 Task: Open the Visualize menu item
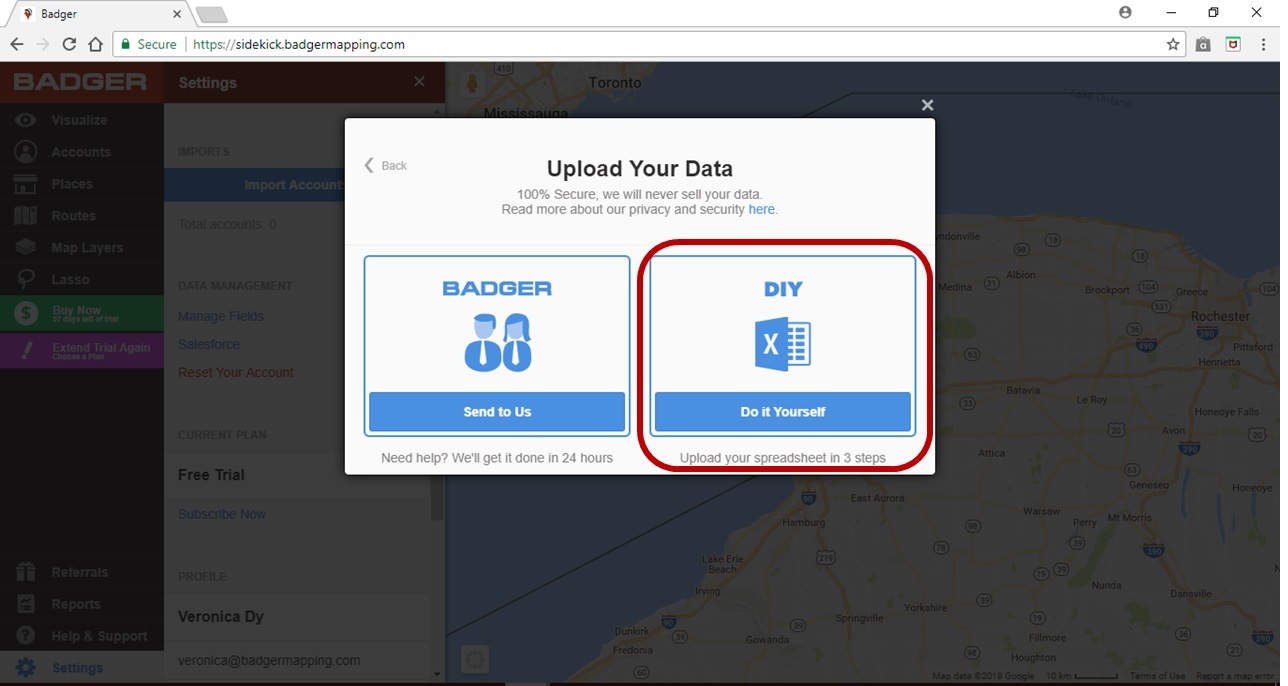click(79, 120)
